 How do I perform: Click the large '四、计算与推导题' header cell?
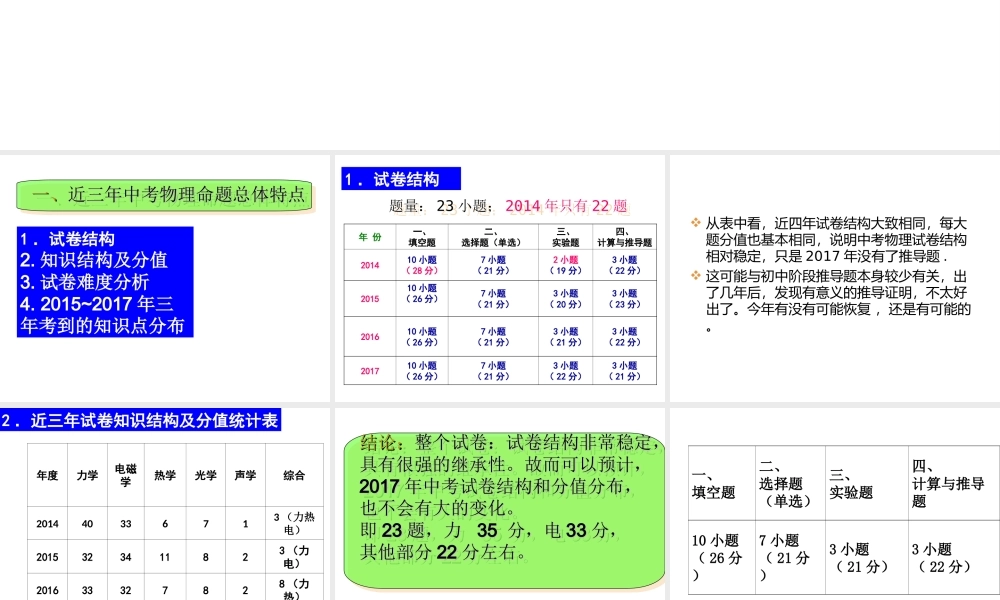pos(954,483)
